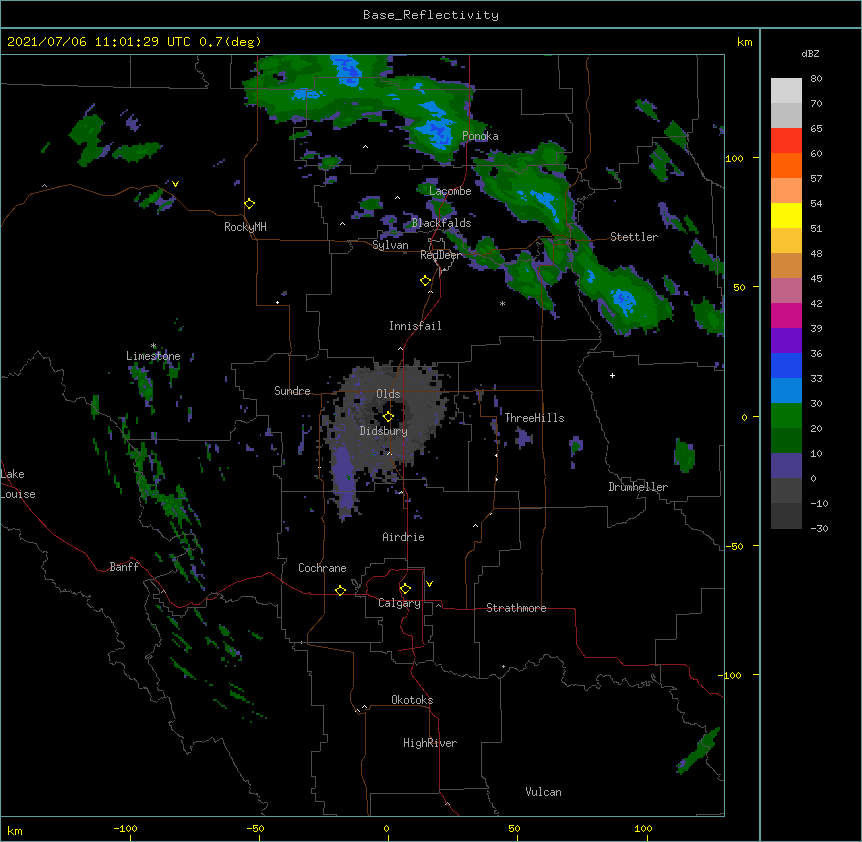The width and height of the screenshot is (862, 842).
Task: Pick the yellow legend swatch below 54 dBZ
Action: [x=786, y=215]
